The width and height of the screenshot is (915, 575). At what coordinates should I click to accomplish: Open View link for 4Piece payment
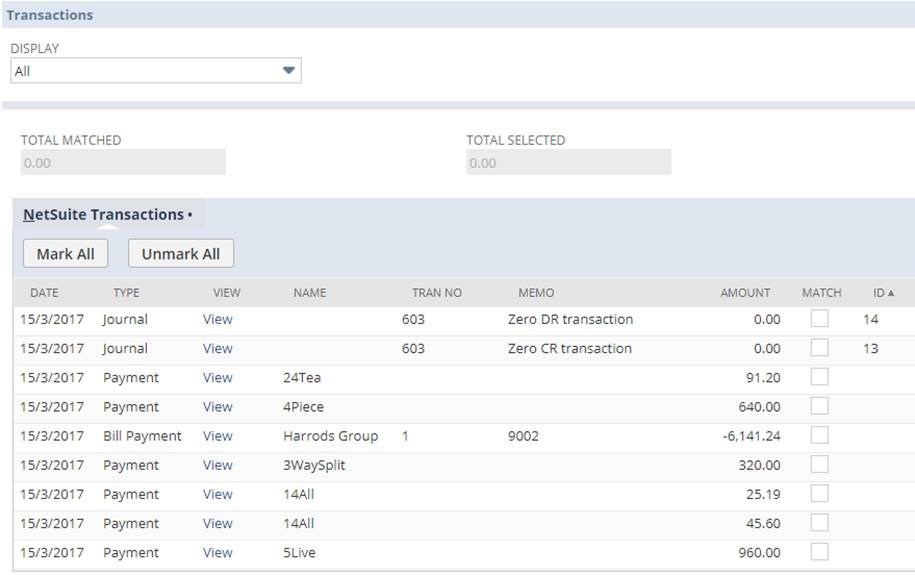click(x=217, y=407)
